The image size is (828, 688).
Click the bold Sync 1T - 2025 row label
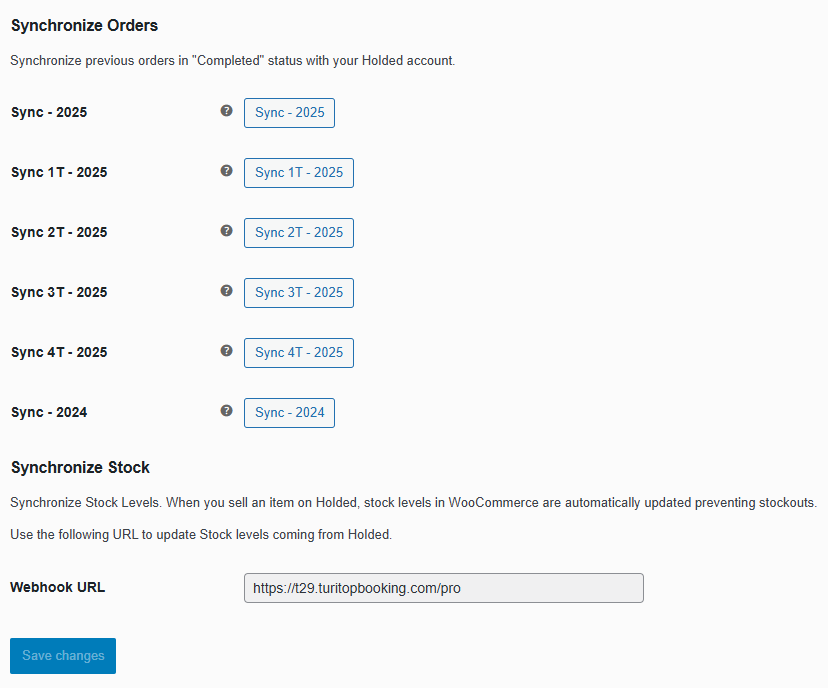coord(59,172)
